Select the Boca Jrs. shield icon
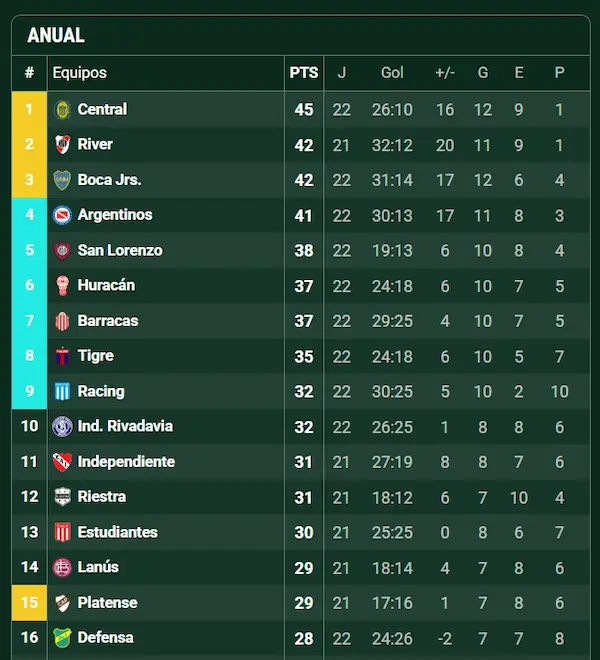Image resolution: width=600 pixels, height=660 pixels. coord(62,180)
